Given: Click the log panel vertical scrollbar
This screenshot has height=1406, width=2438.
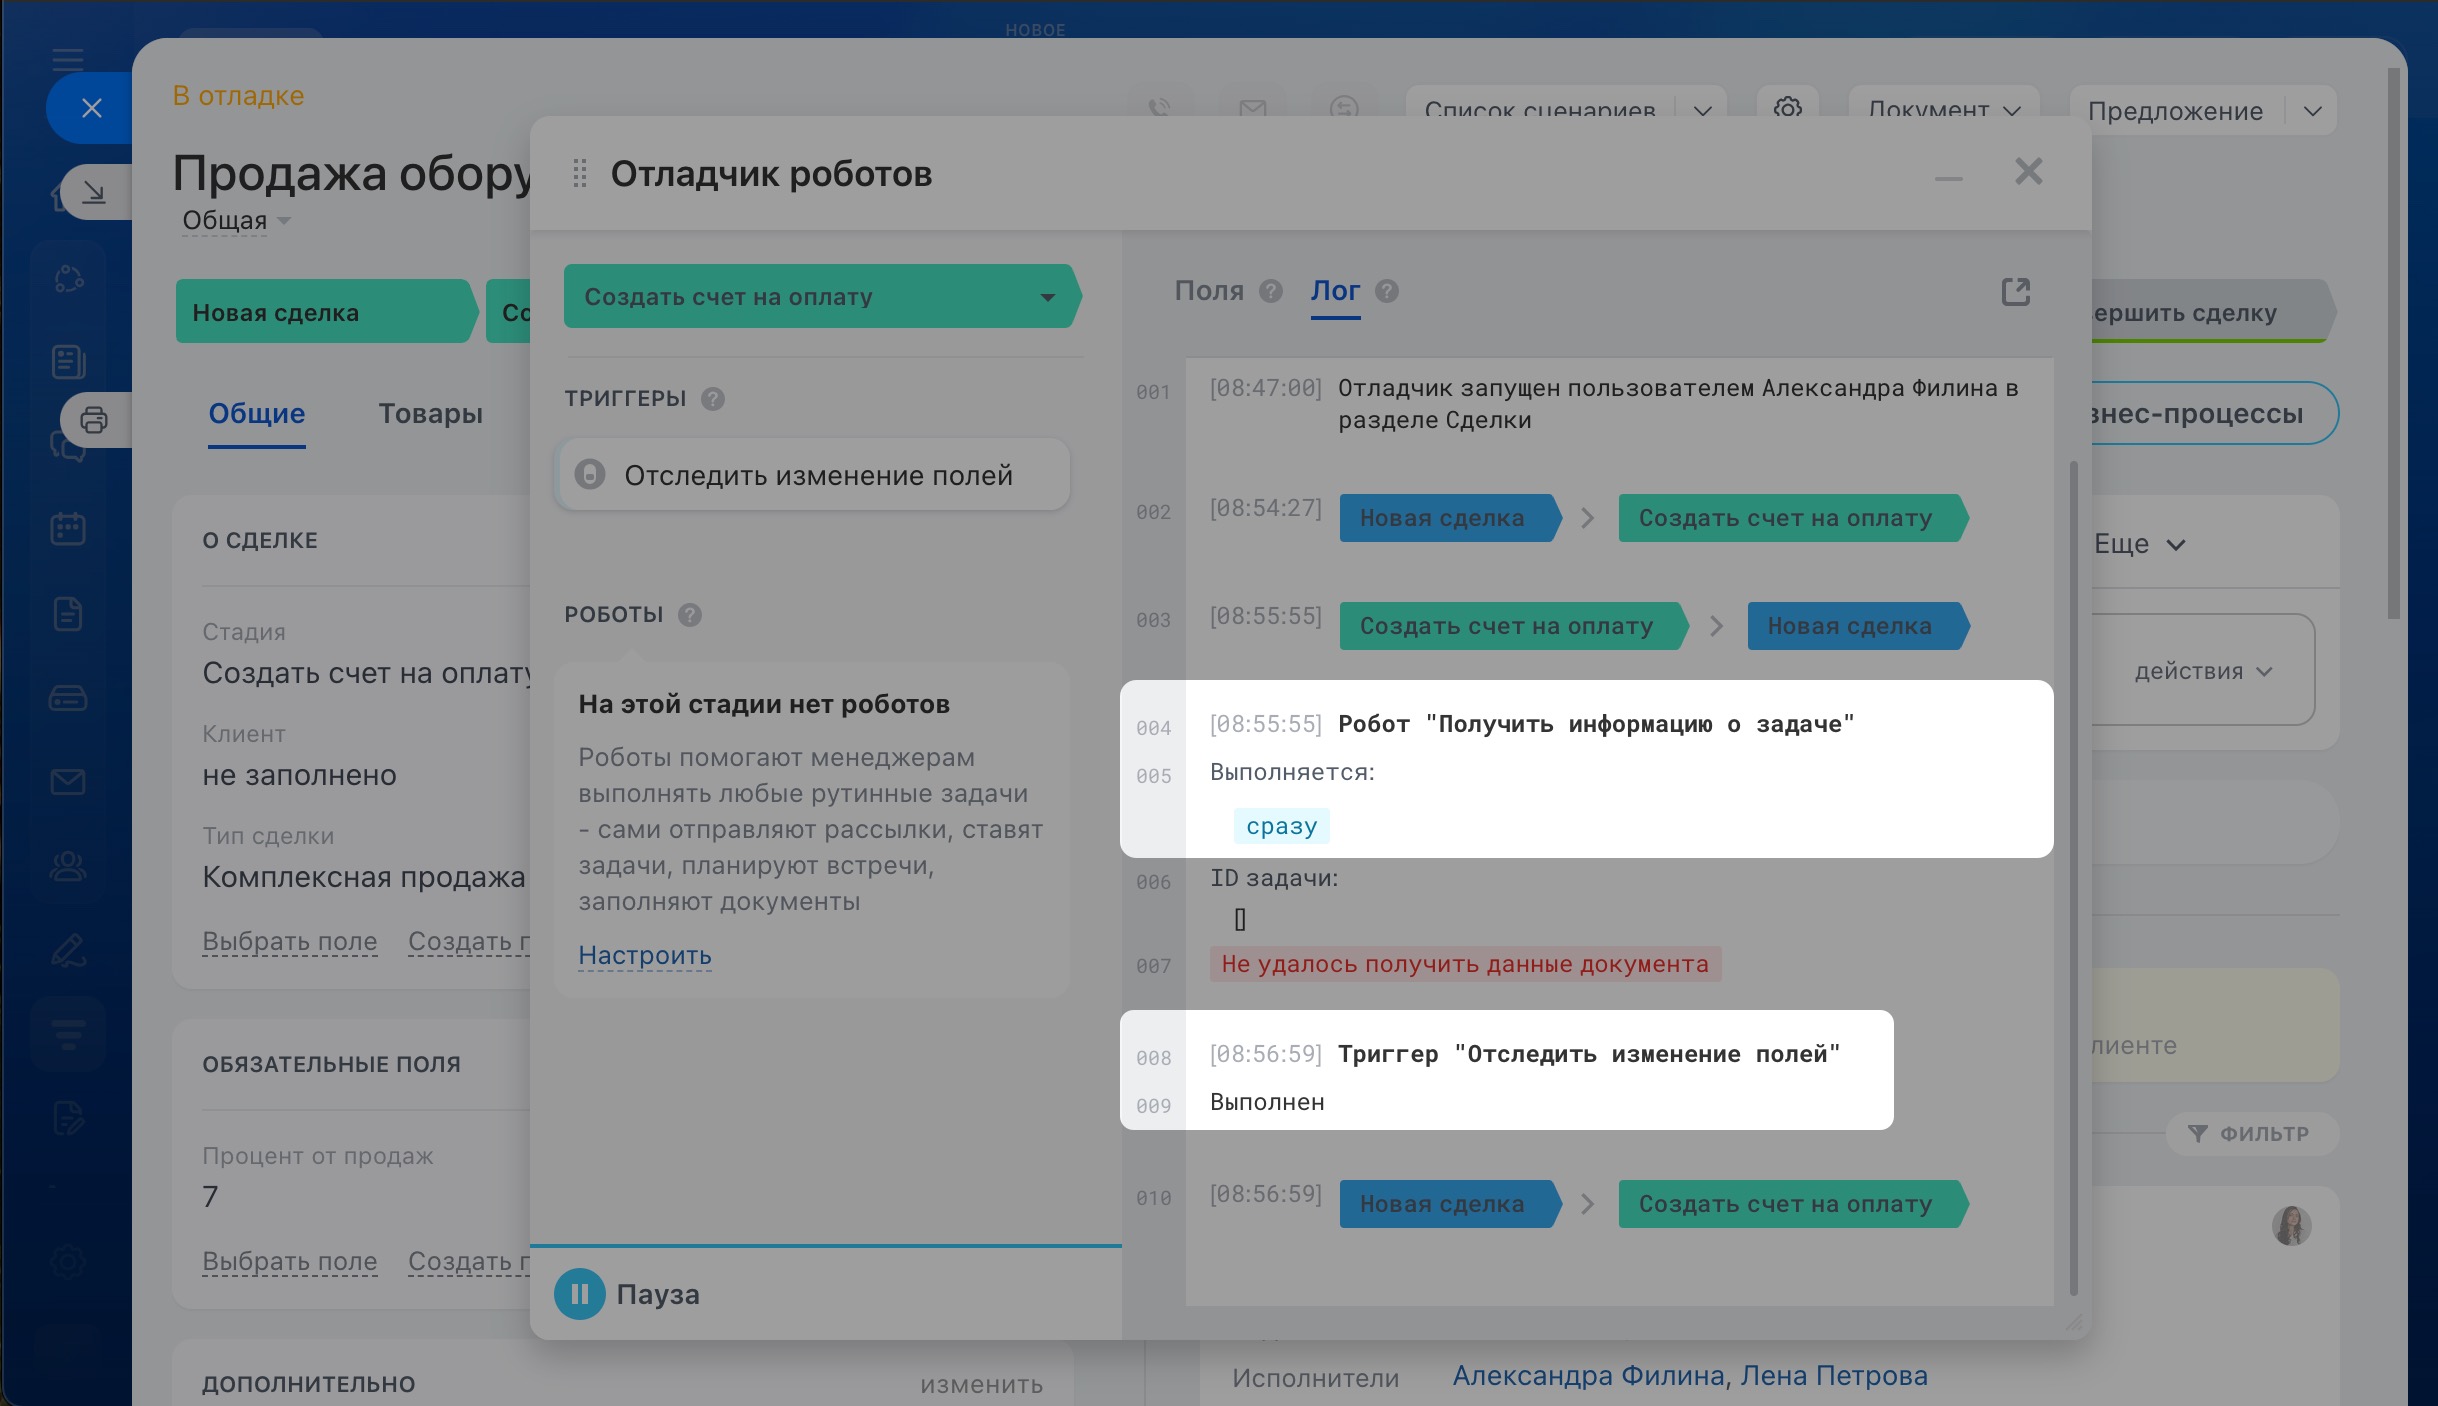Looking at the screenshot, I should tap(2072, 880).
